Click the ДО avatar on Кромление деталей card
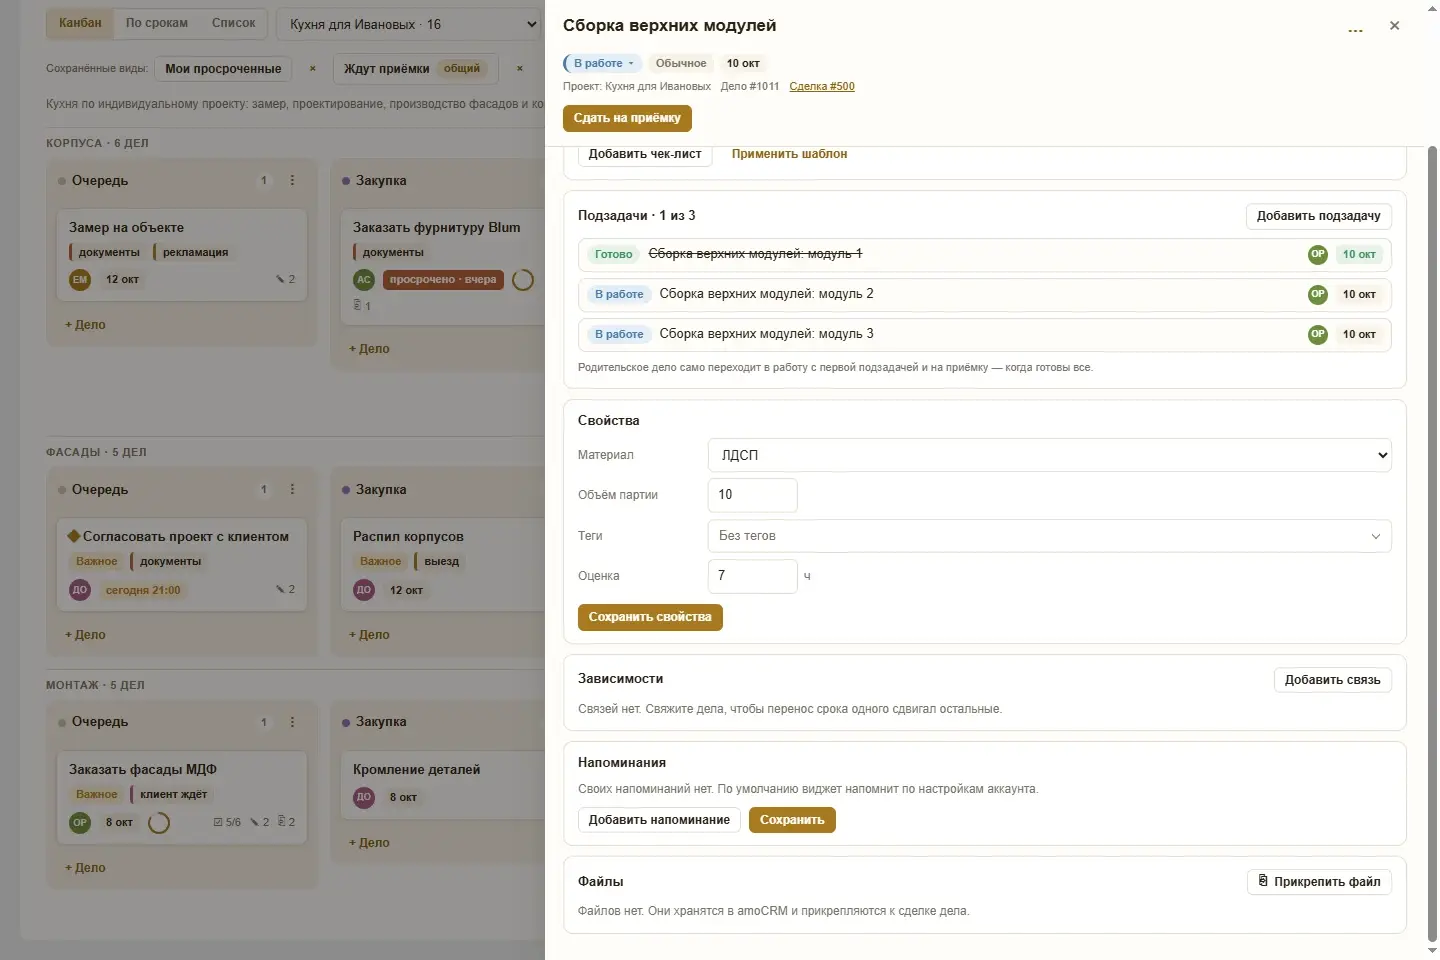Image resolution: width=1440 pixels, height=960 pixels. (x=364, y=797)
